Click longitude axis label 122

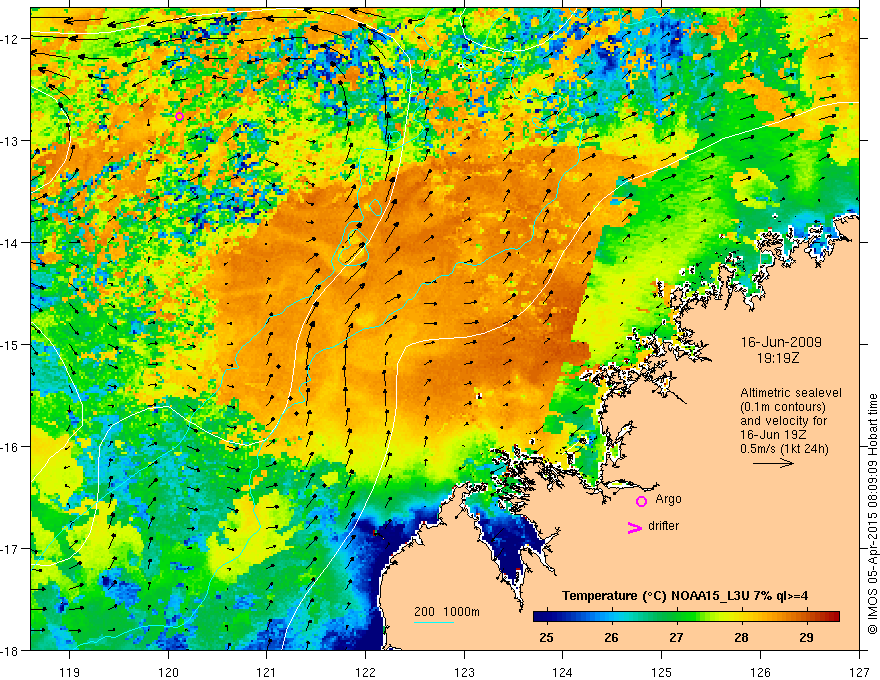click(365, 672)
